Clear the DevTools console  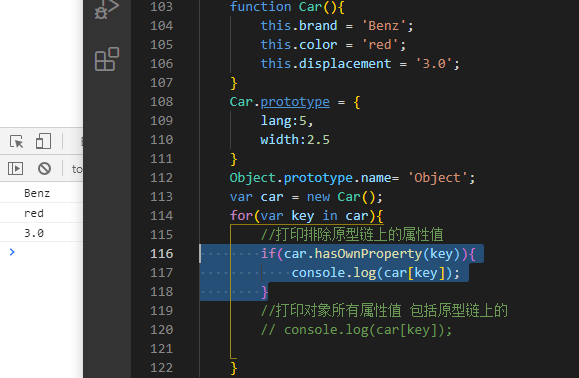pos(44,169)
